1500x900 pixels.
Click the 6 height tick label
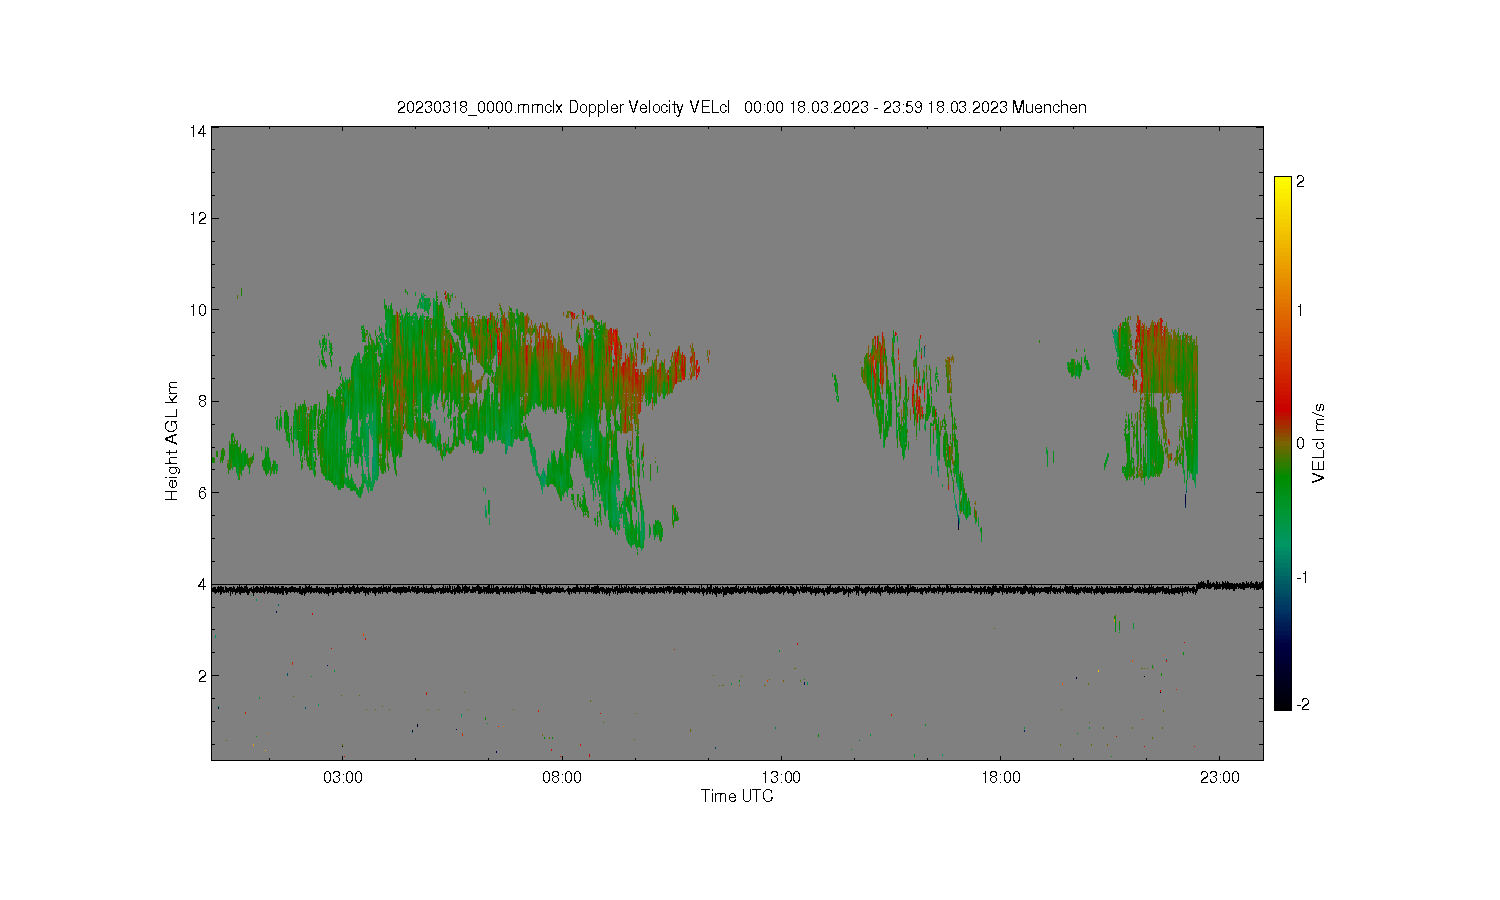(x=201, y=492)
